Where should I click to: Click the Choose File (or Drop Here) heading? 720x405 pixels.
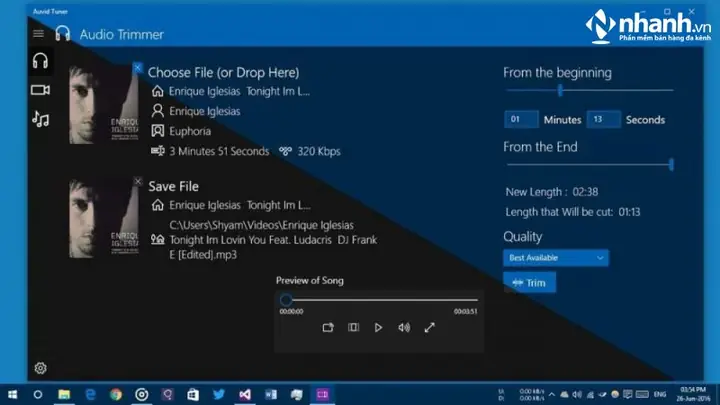pyautogui.click(x=223, y=73)
